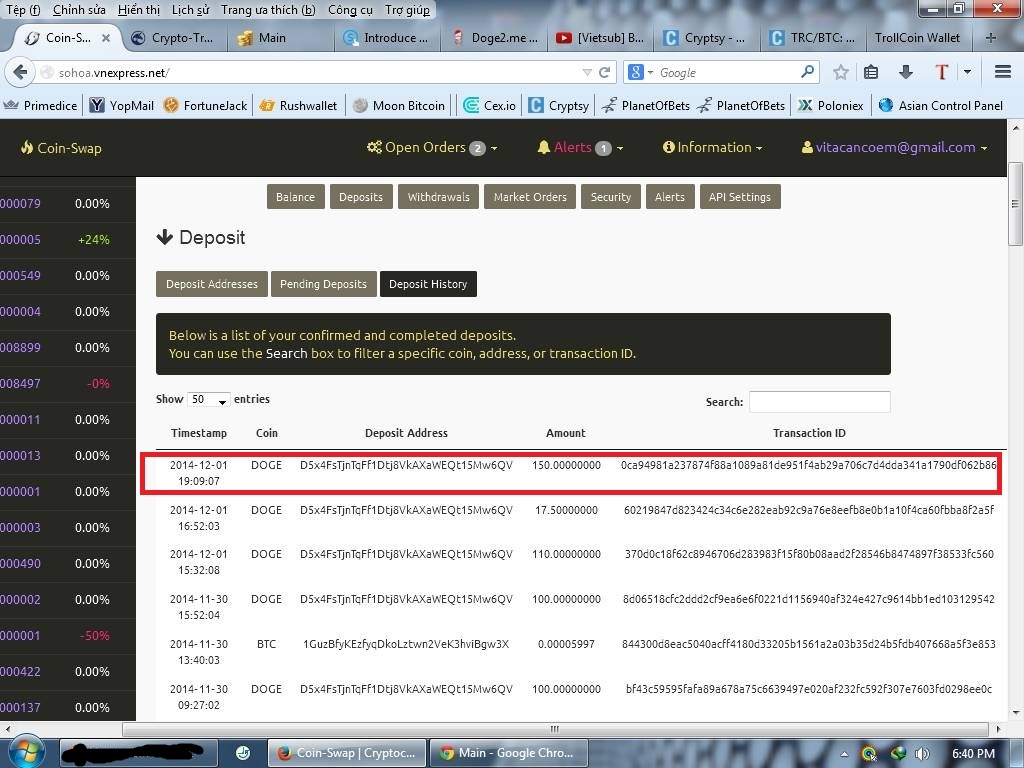This screenshot has width=1024, height=768.
Task: Switch to the Introduce ... tab
Action: pos(386,38)
